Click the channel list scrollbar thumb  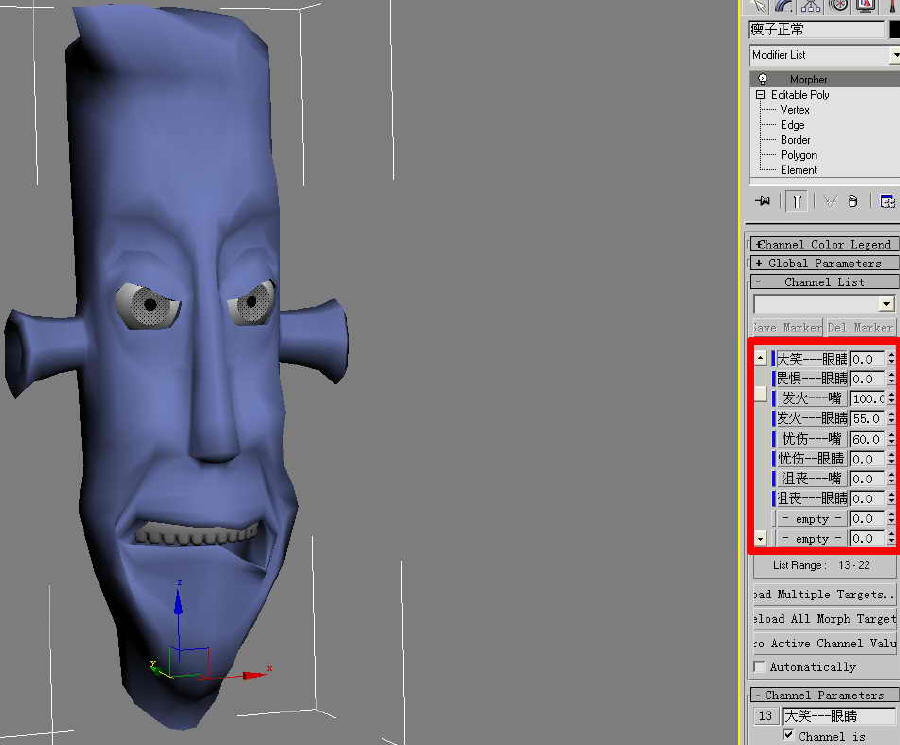[761, 393]
